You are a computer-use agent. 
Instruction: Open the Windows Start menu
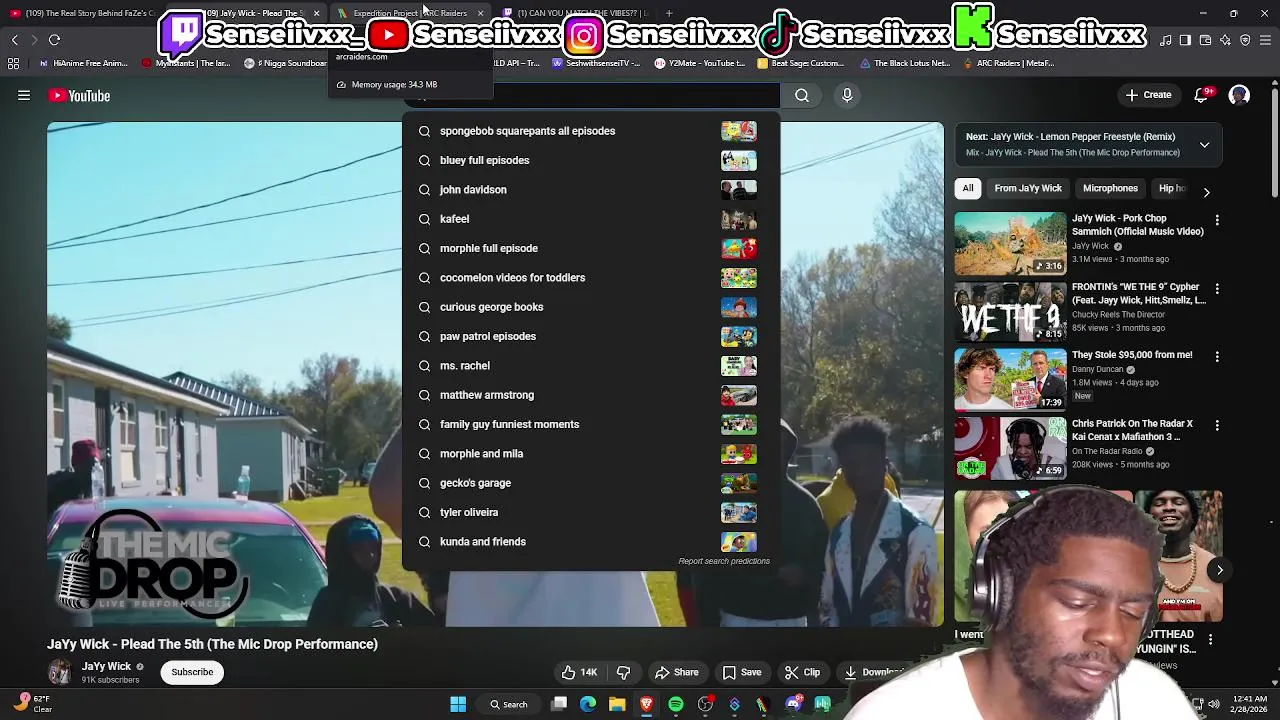click(458, 705)
